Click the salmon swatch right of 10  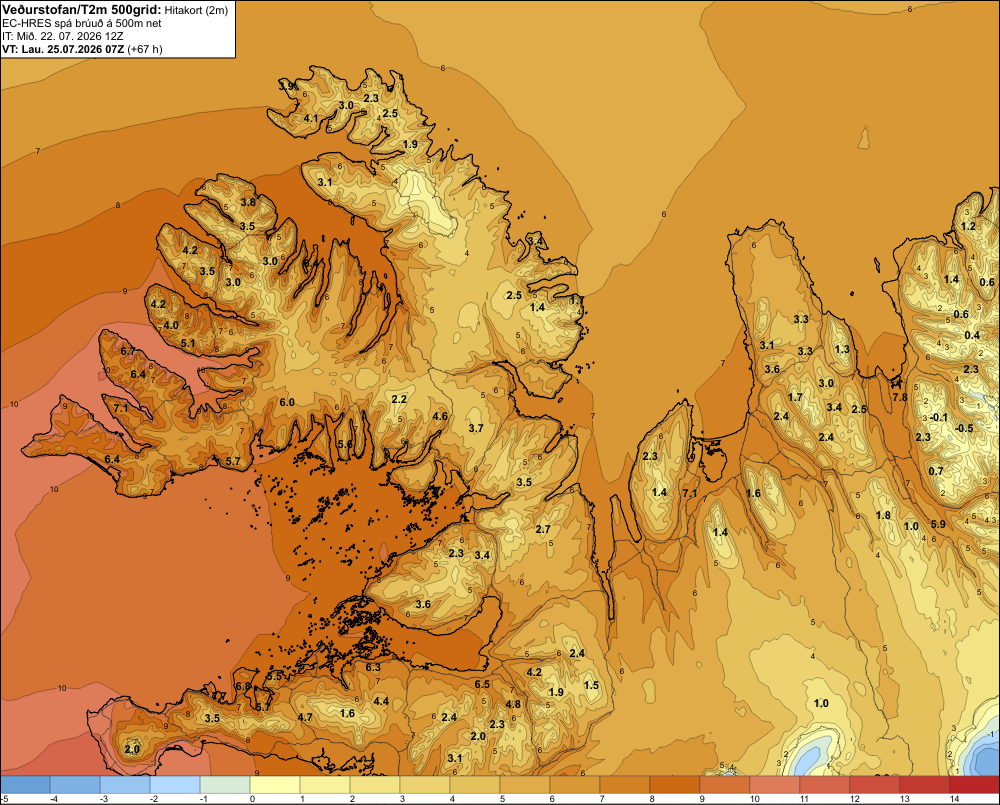point(775,784)
